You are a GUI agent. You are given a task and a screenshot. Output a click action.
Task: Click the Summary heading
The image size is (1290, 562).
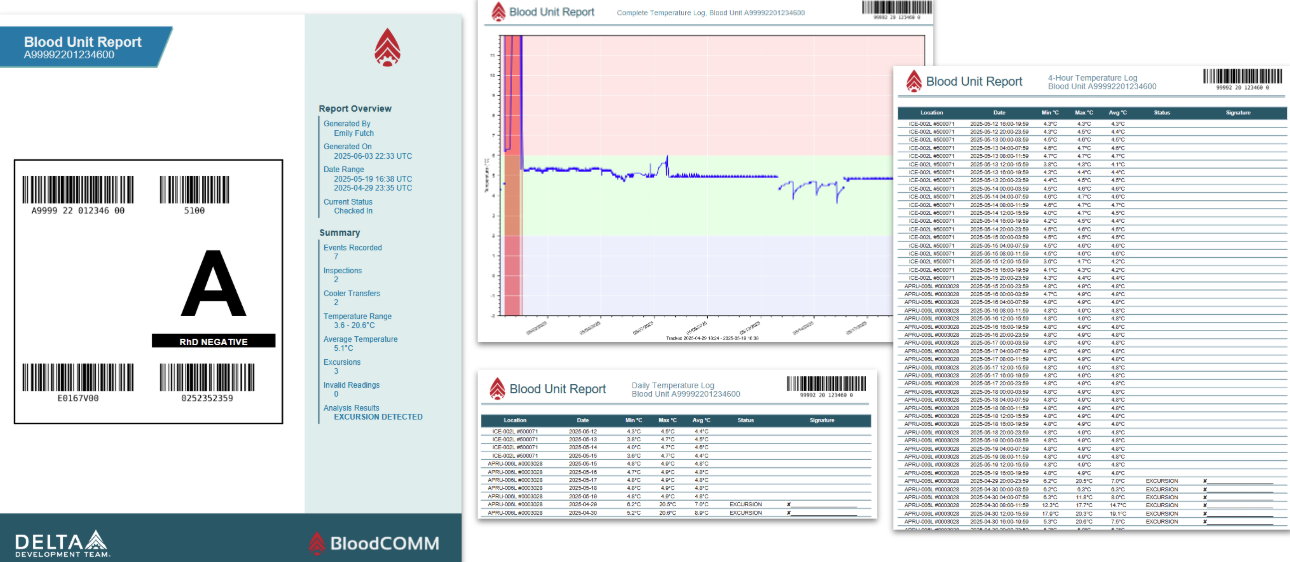click(x=339, y=232)
